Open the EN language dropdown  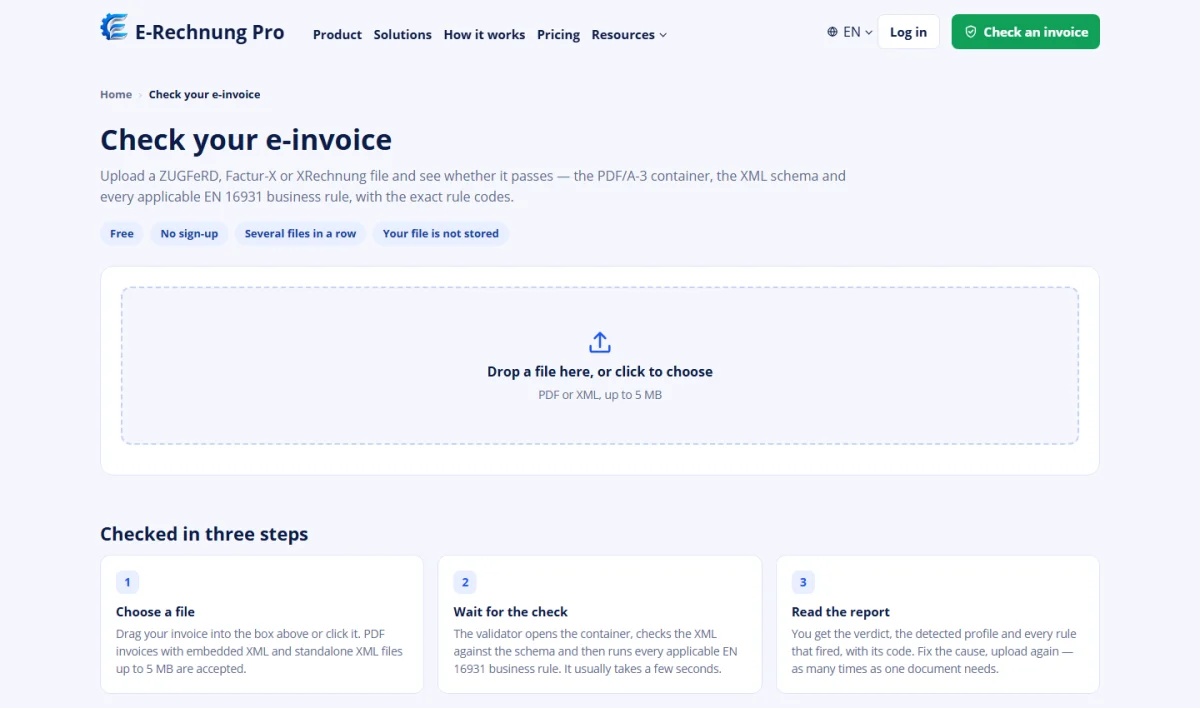[850, 32]
